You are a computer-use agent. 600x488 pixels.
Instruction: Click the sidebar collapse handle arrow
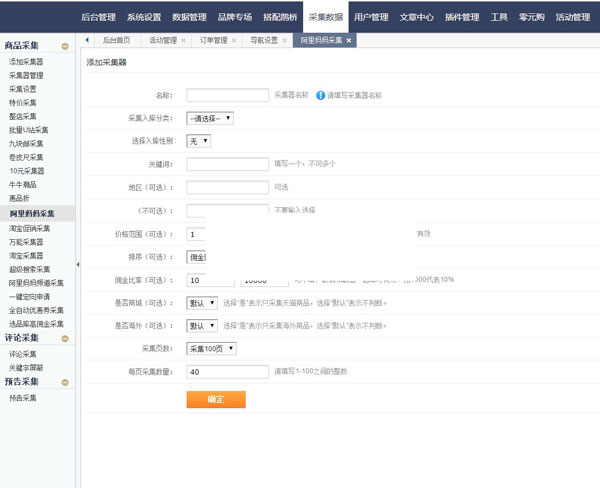point(78,264)
